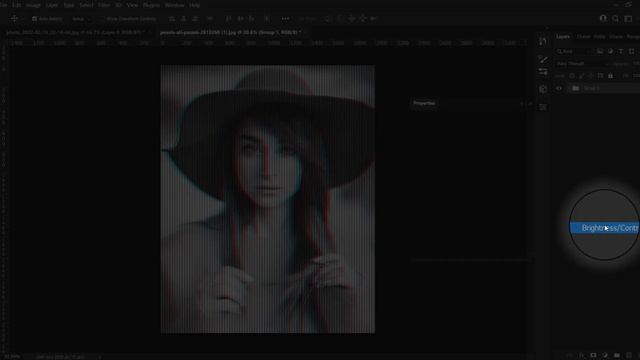
Task: Open the more align options (three dots)
Action: point(285,19)
